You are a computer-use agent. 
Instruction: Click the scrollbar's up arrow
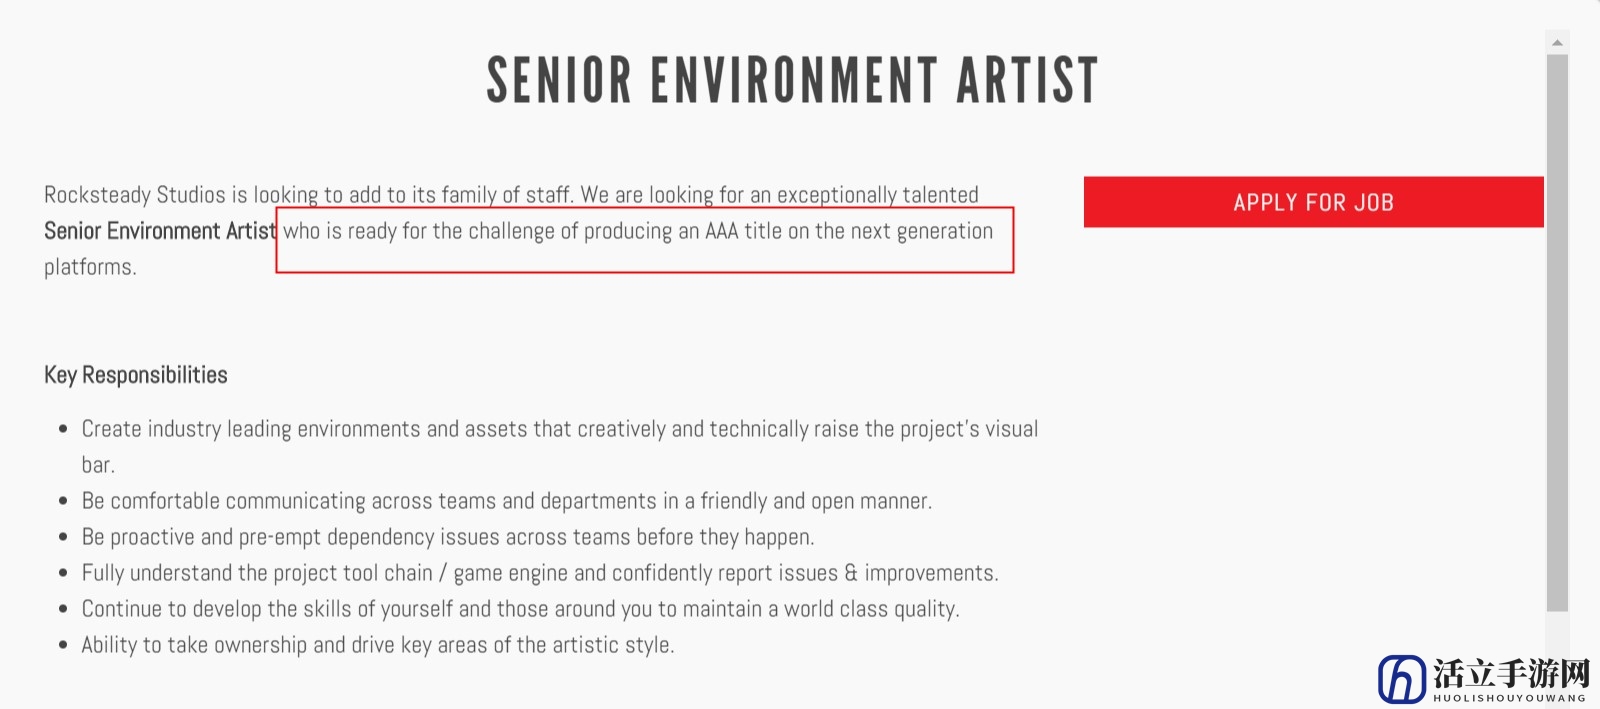coord(1557,43)
